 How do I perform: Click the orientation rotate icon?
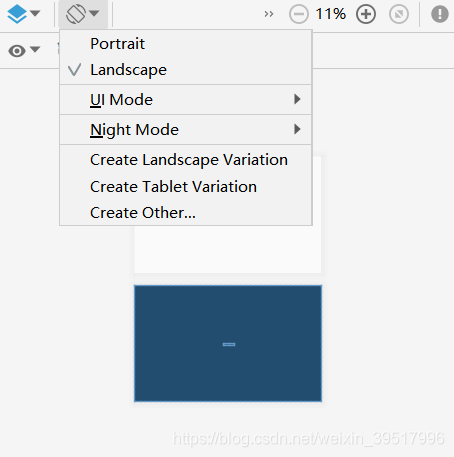[x=76, y=14]
